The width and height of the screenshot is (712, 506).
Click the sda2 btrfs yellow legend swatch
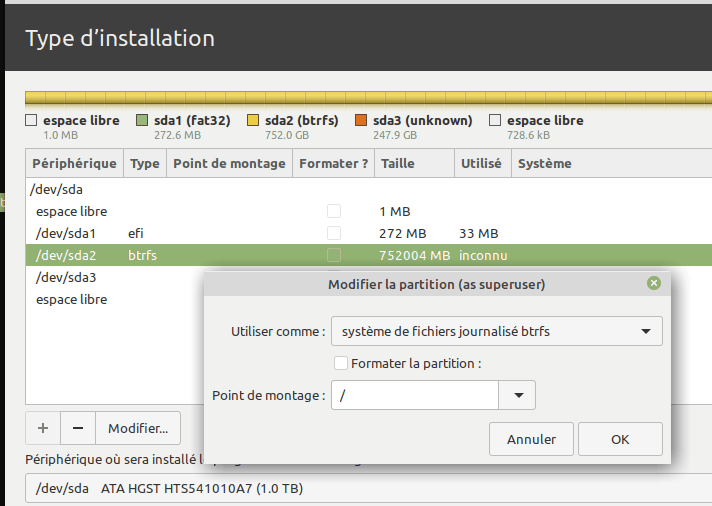coord(252,121)
